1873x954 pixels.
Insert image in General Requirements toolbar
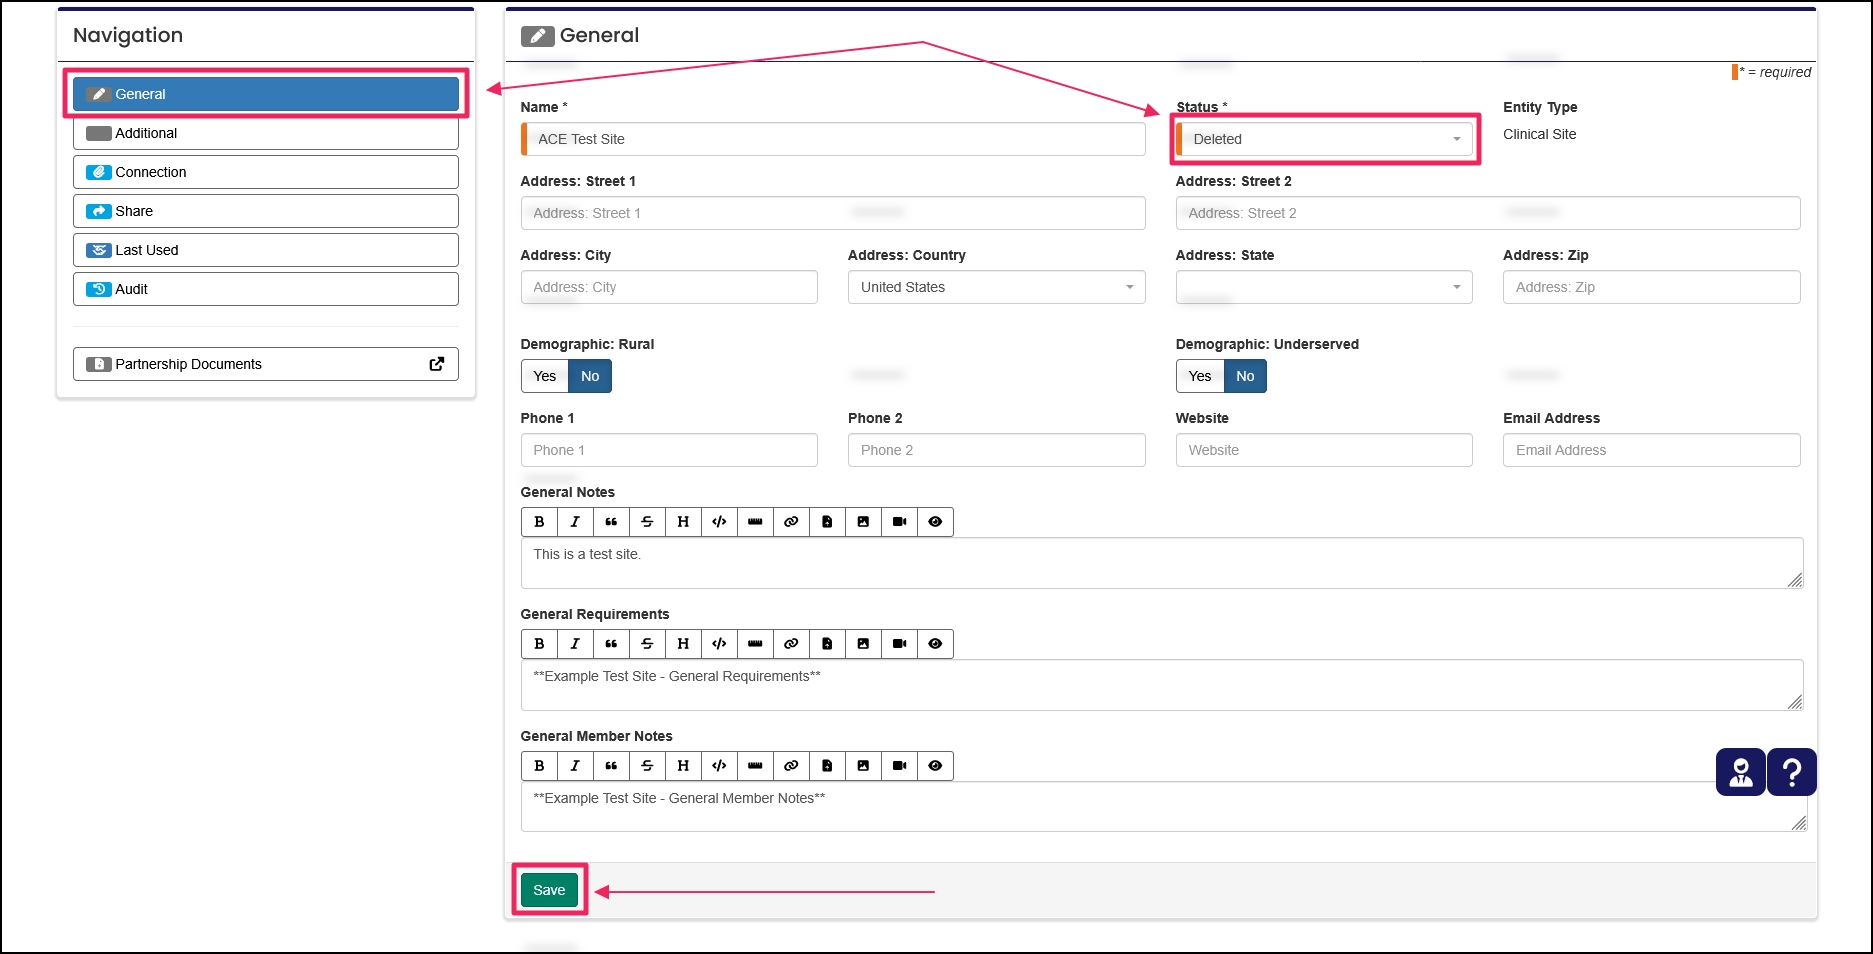pos(863,644)
